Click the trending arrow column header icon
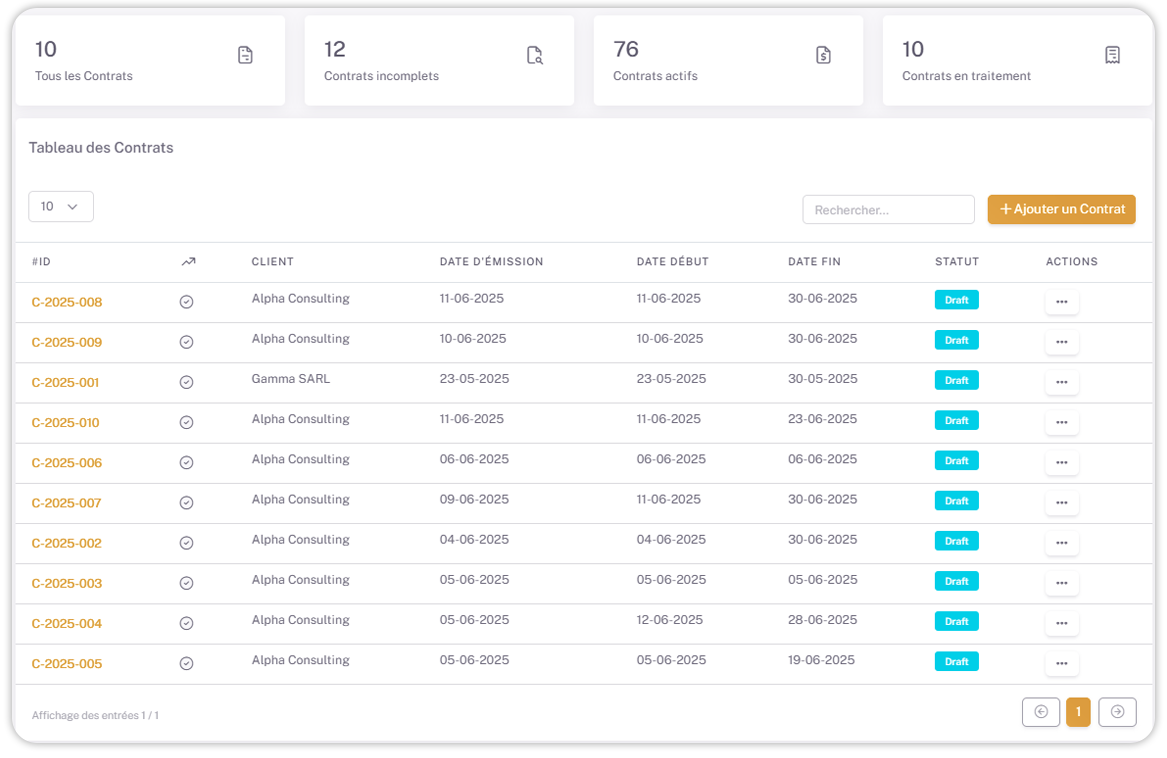The height and width of the screenshot is (758, 1167). (188, 262)
